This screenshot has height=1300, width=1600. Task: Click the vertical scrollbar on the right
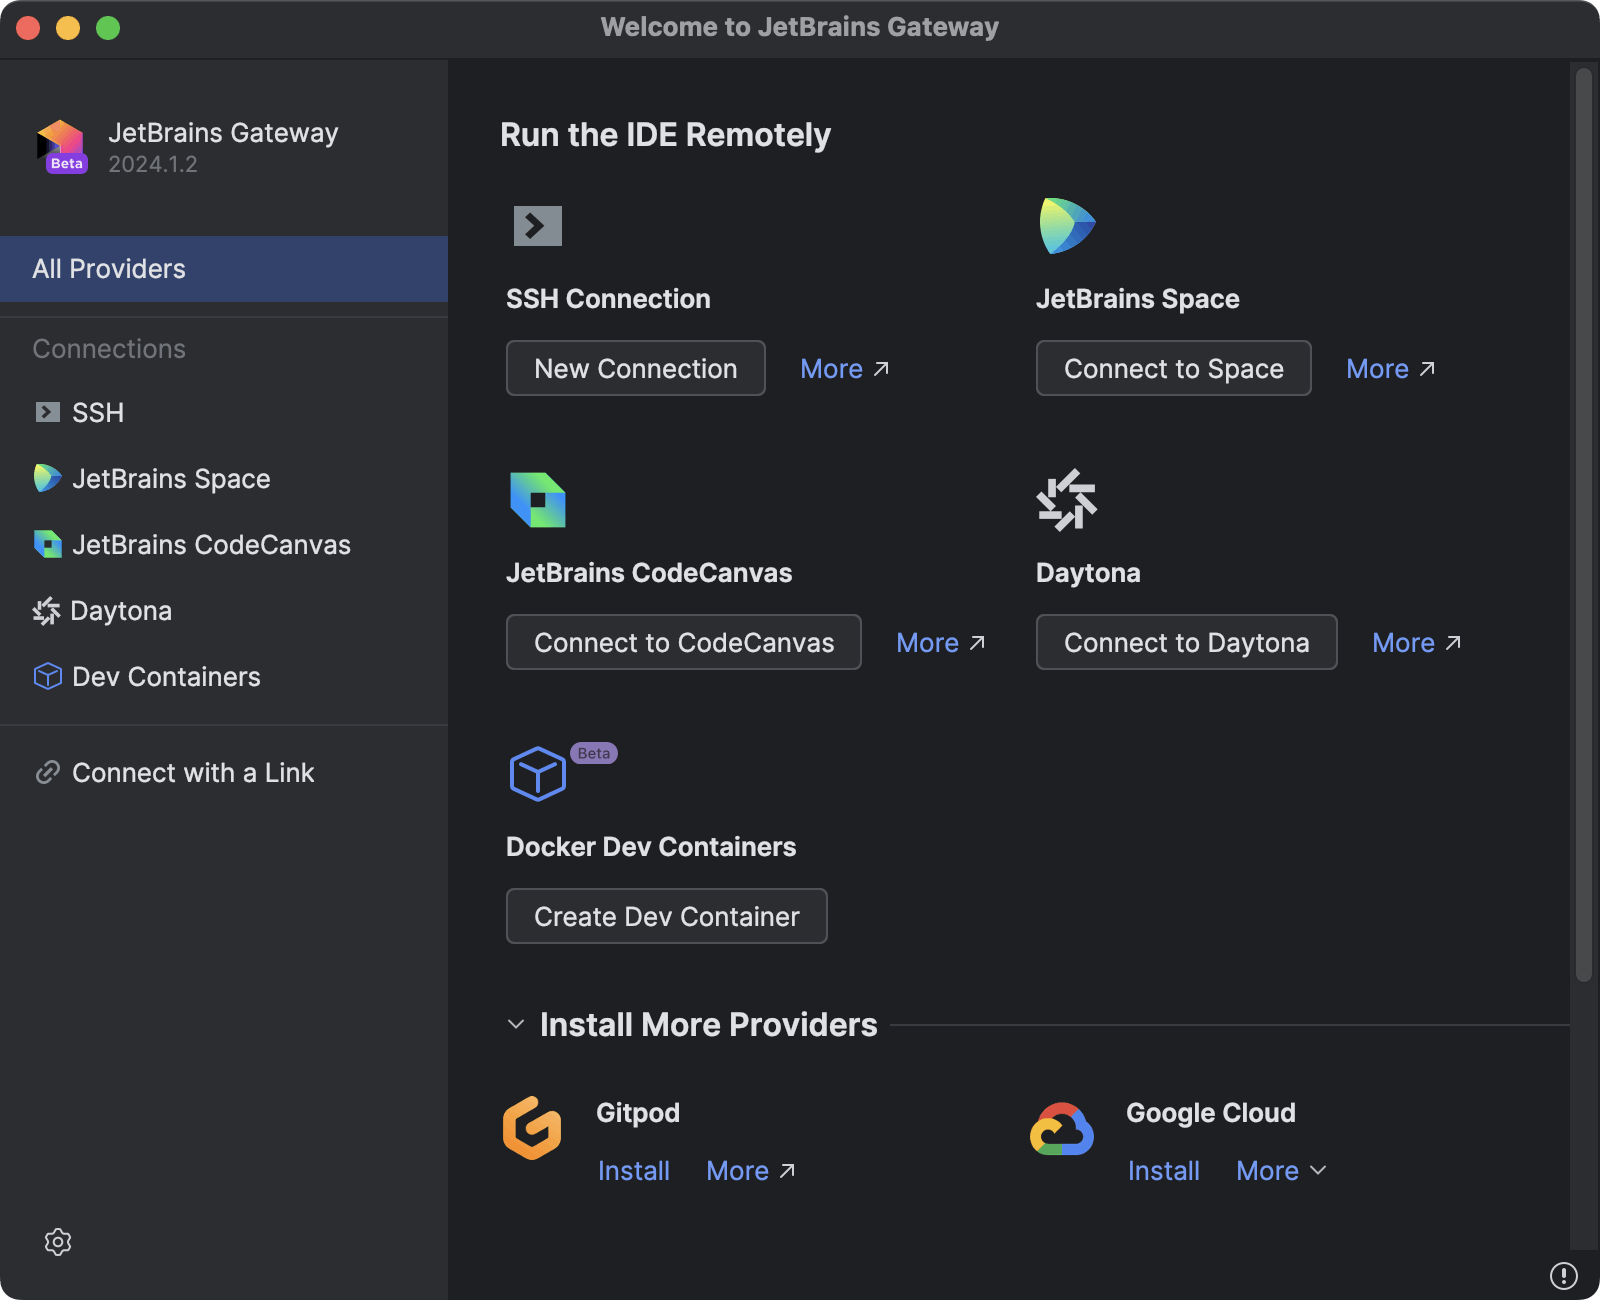(1583, 525)
